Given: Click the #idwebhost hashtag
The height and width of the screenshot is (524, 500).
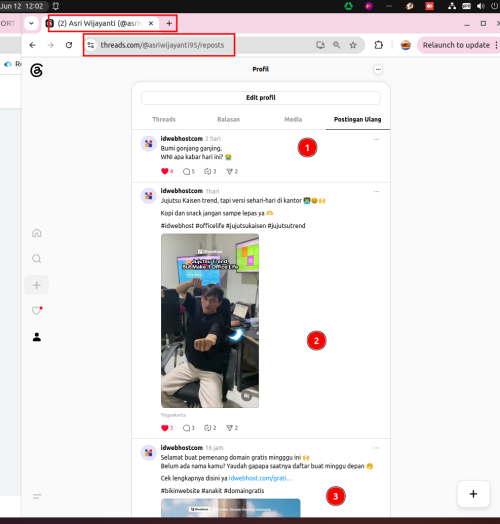Looking at the screenshot, I should pos(177,226).
